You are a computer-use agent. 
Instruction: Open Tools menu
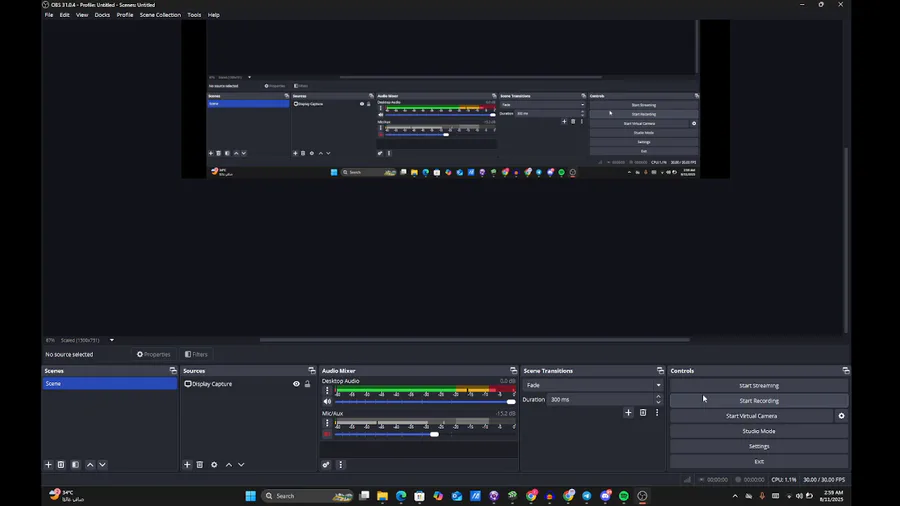[194, 15]
